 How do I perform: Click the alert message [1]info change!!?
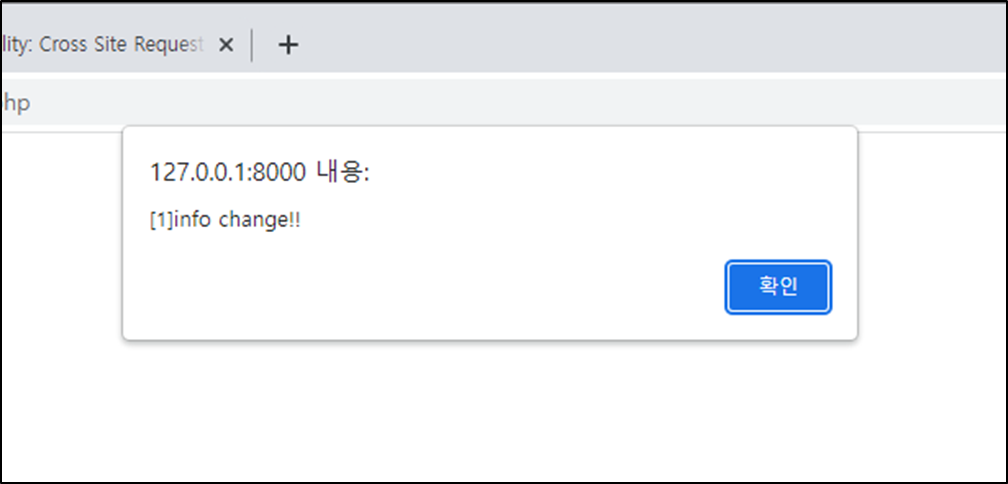coord(225,221)
